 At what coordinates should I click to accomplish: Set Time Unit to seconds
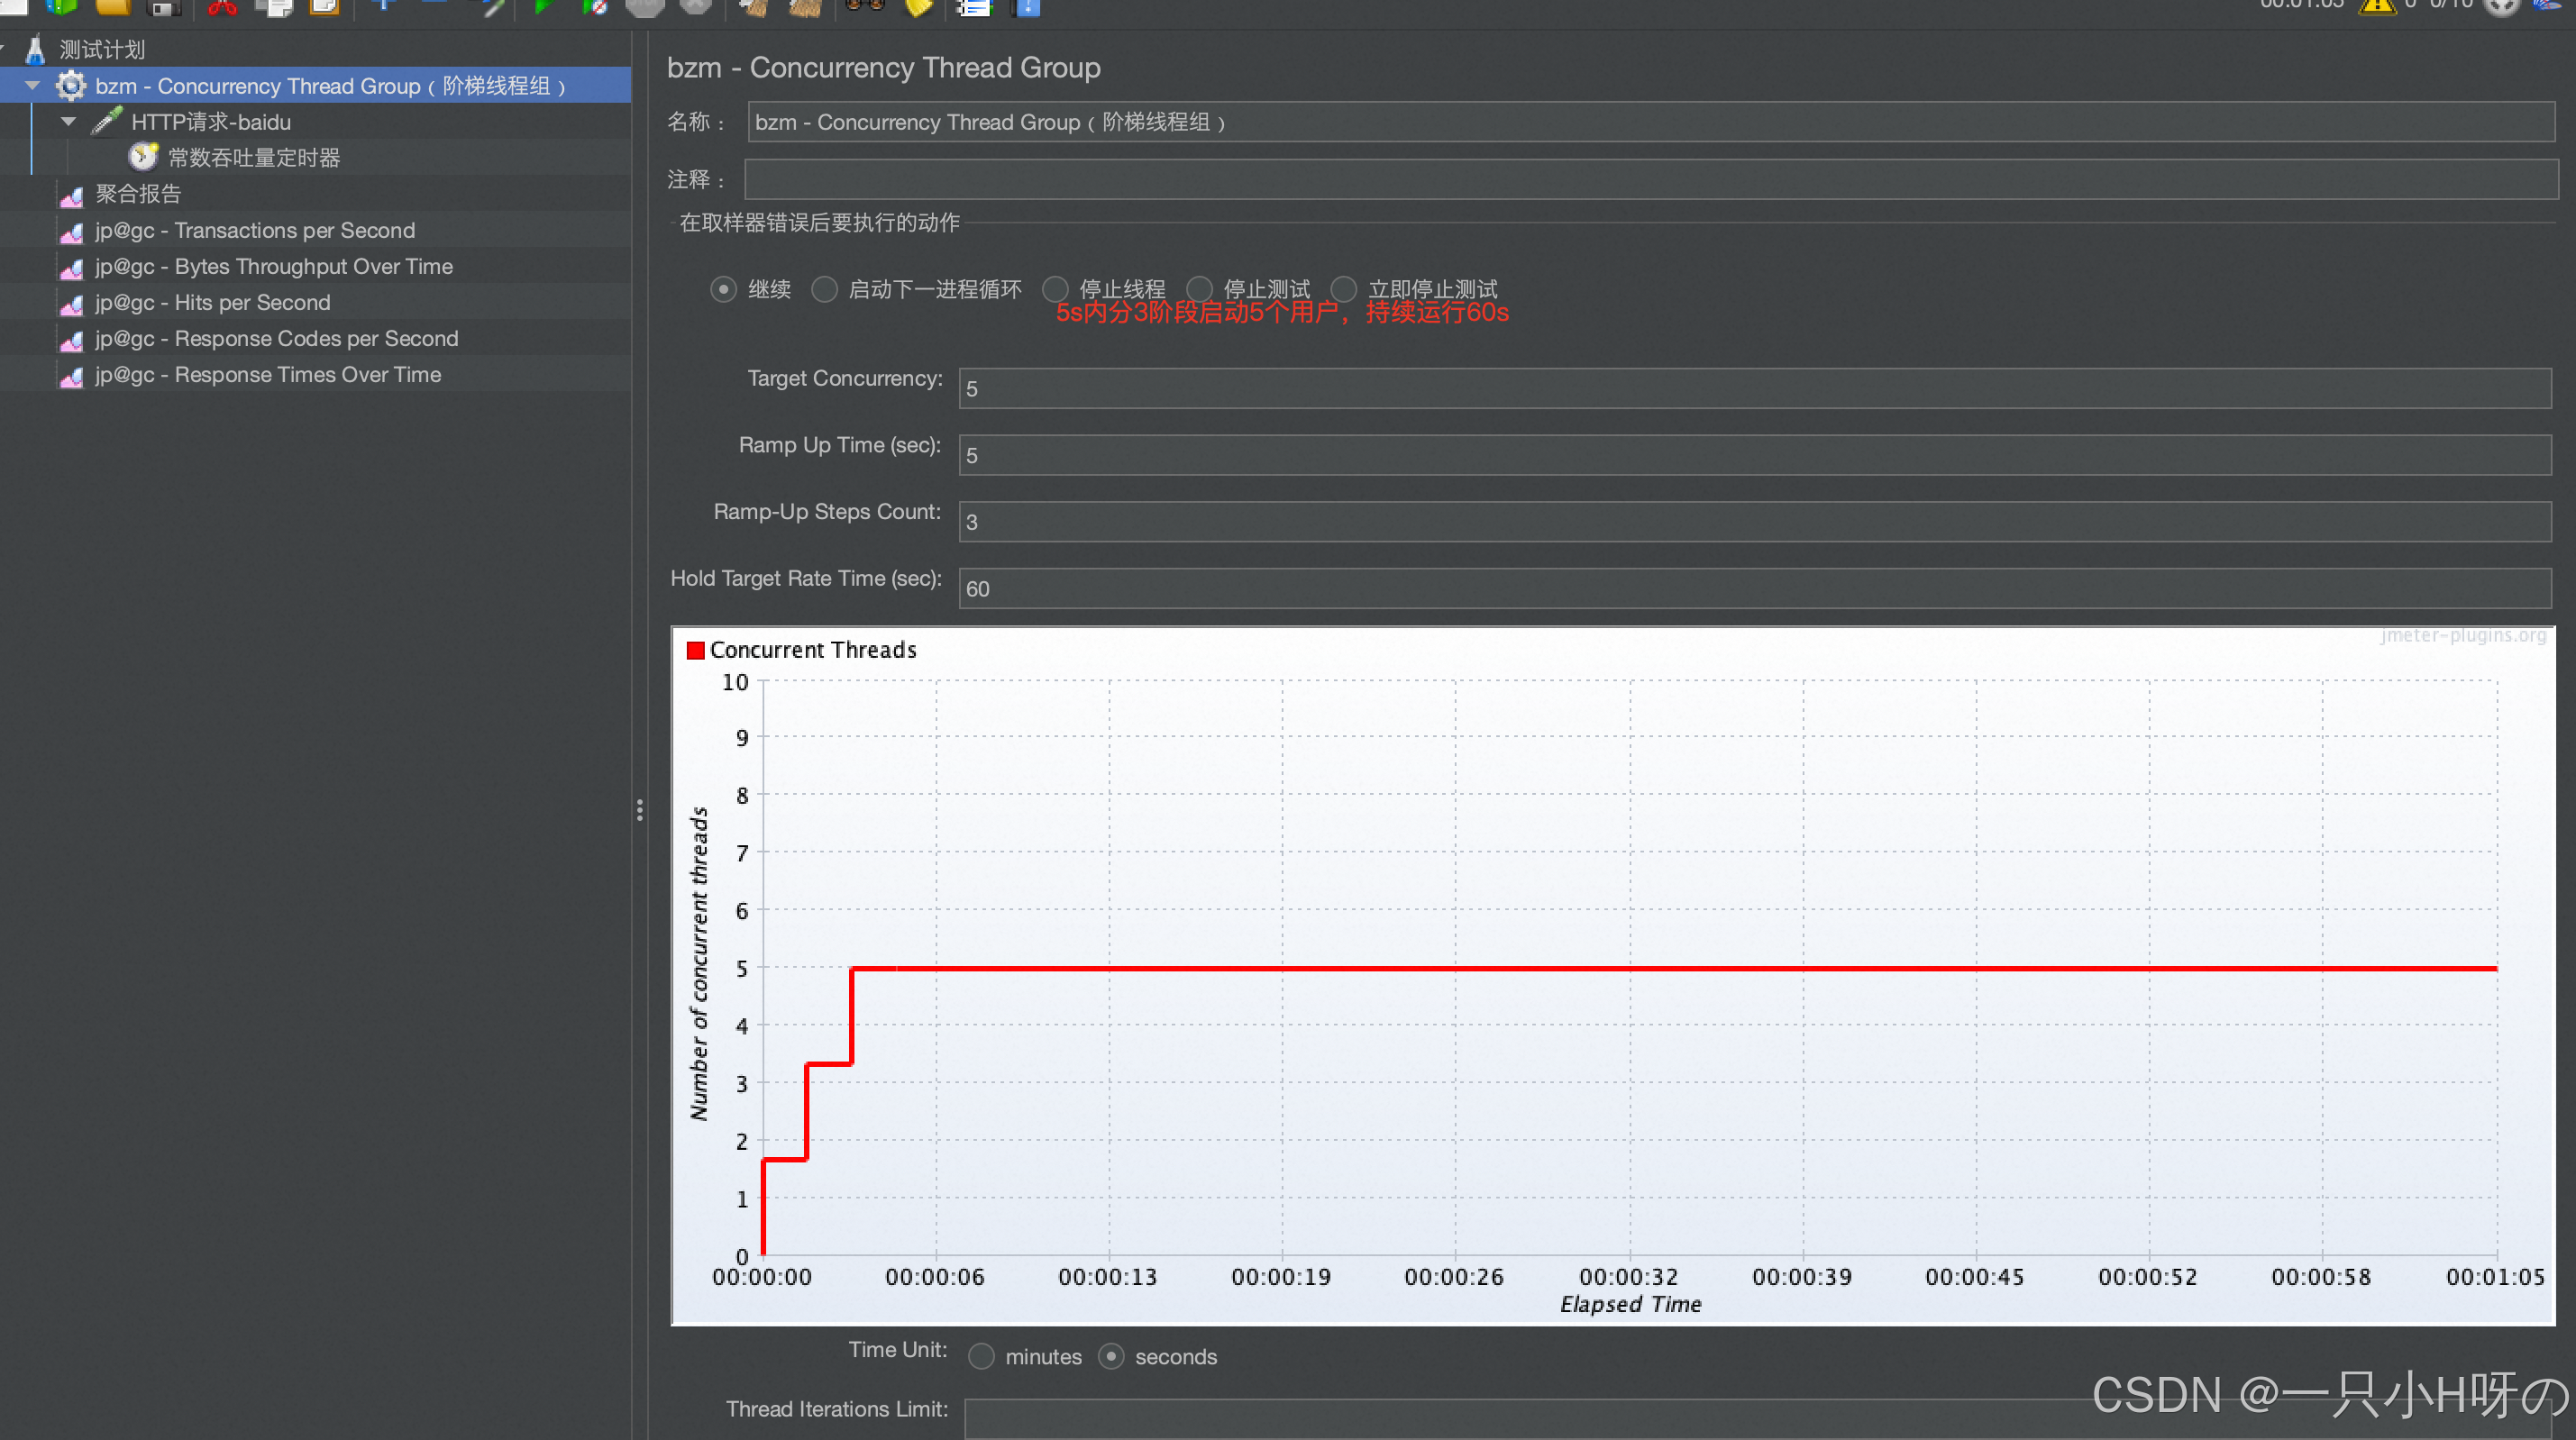pos(1111,1356)
